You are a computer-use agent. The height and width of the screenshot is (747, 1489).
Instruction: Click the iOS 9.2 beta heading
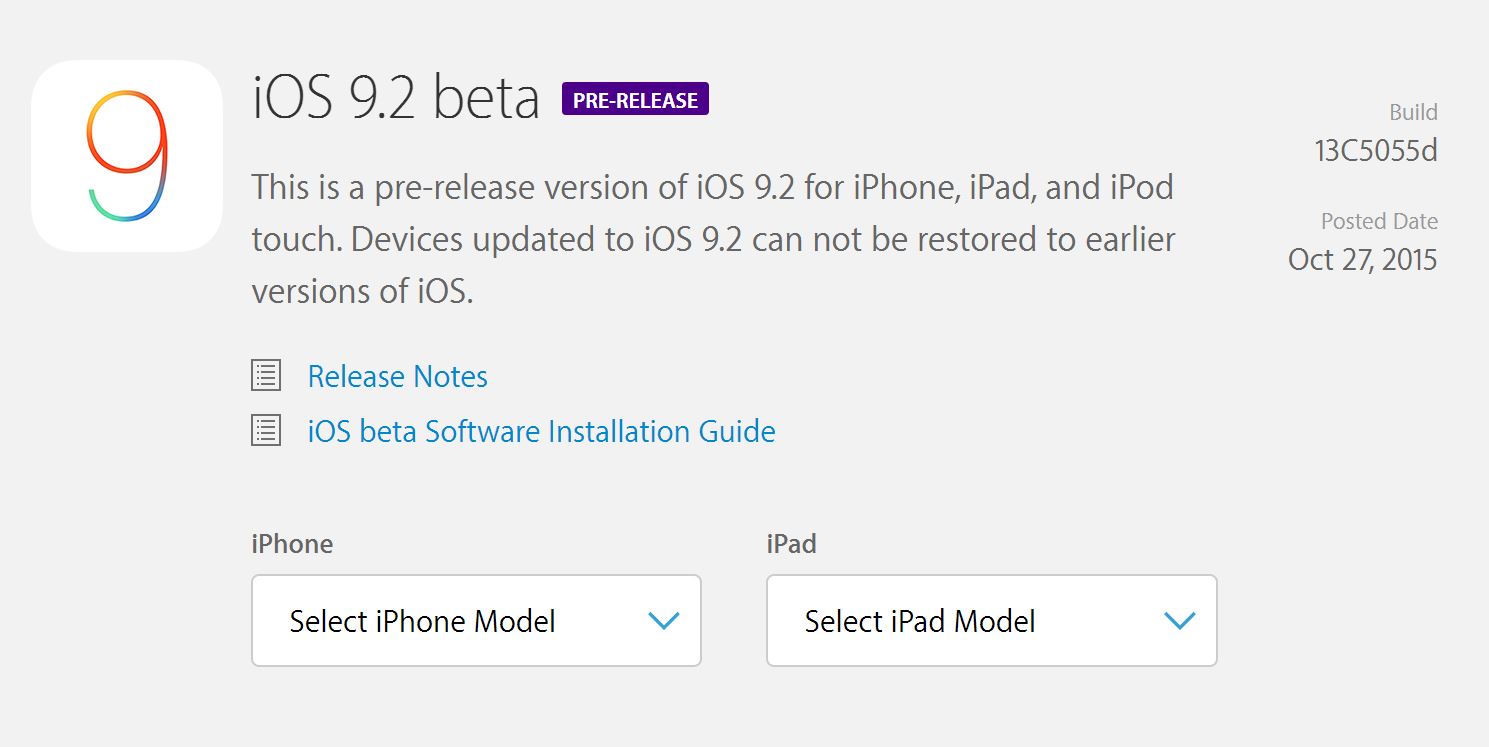396,99
